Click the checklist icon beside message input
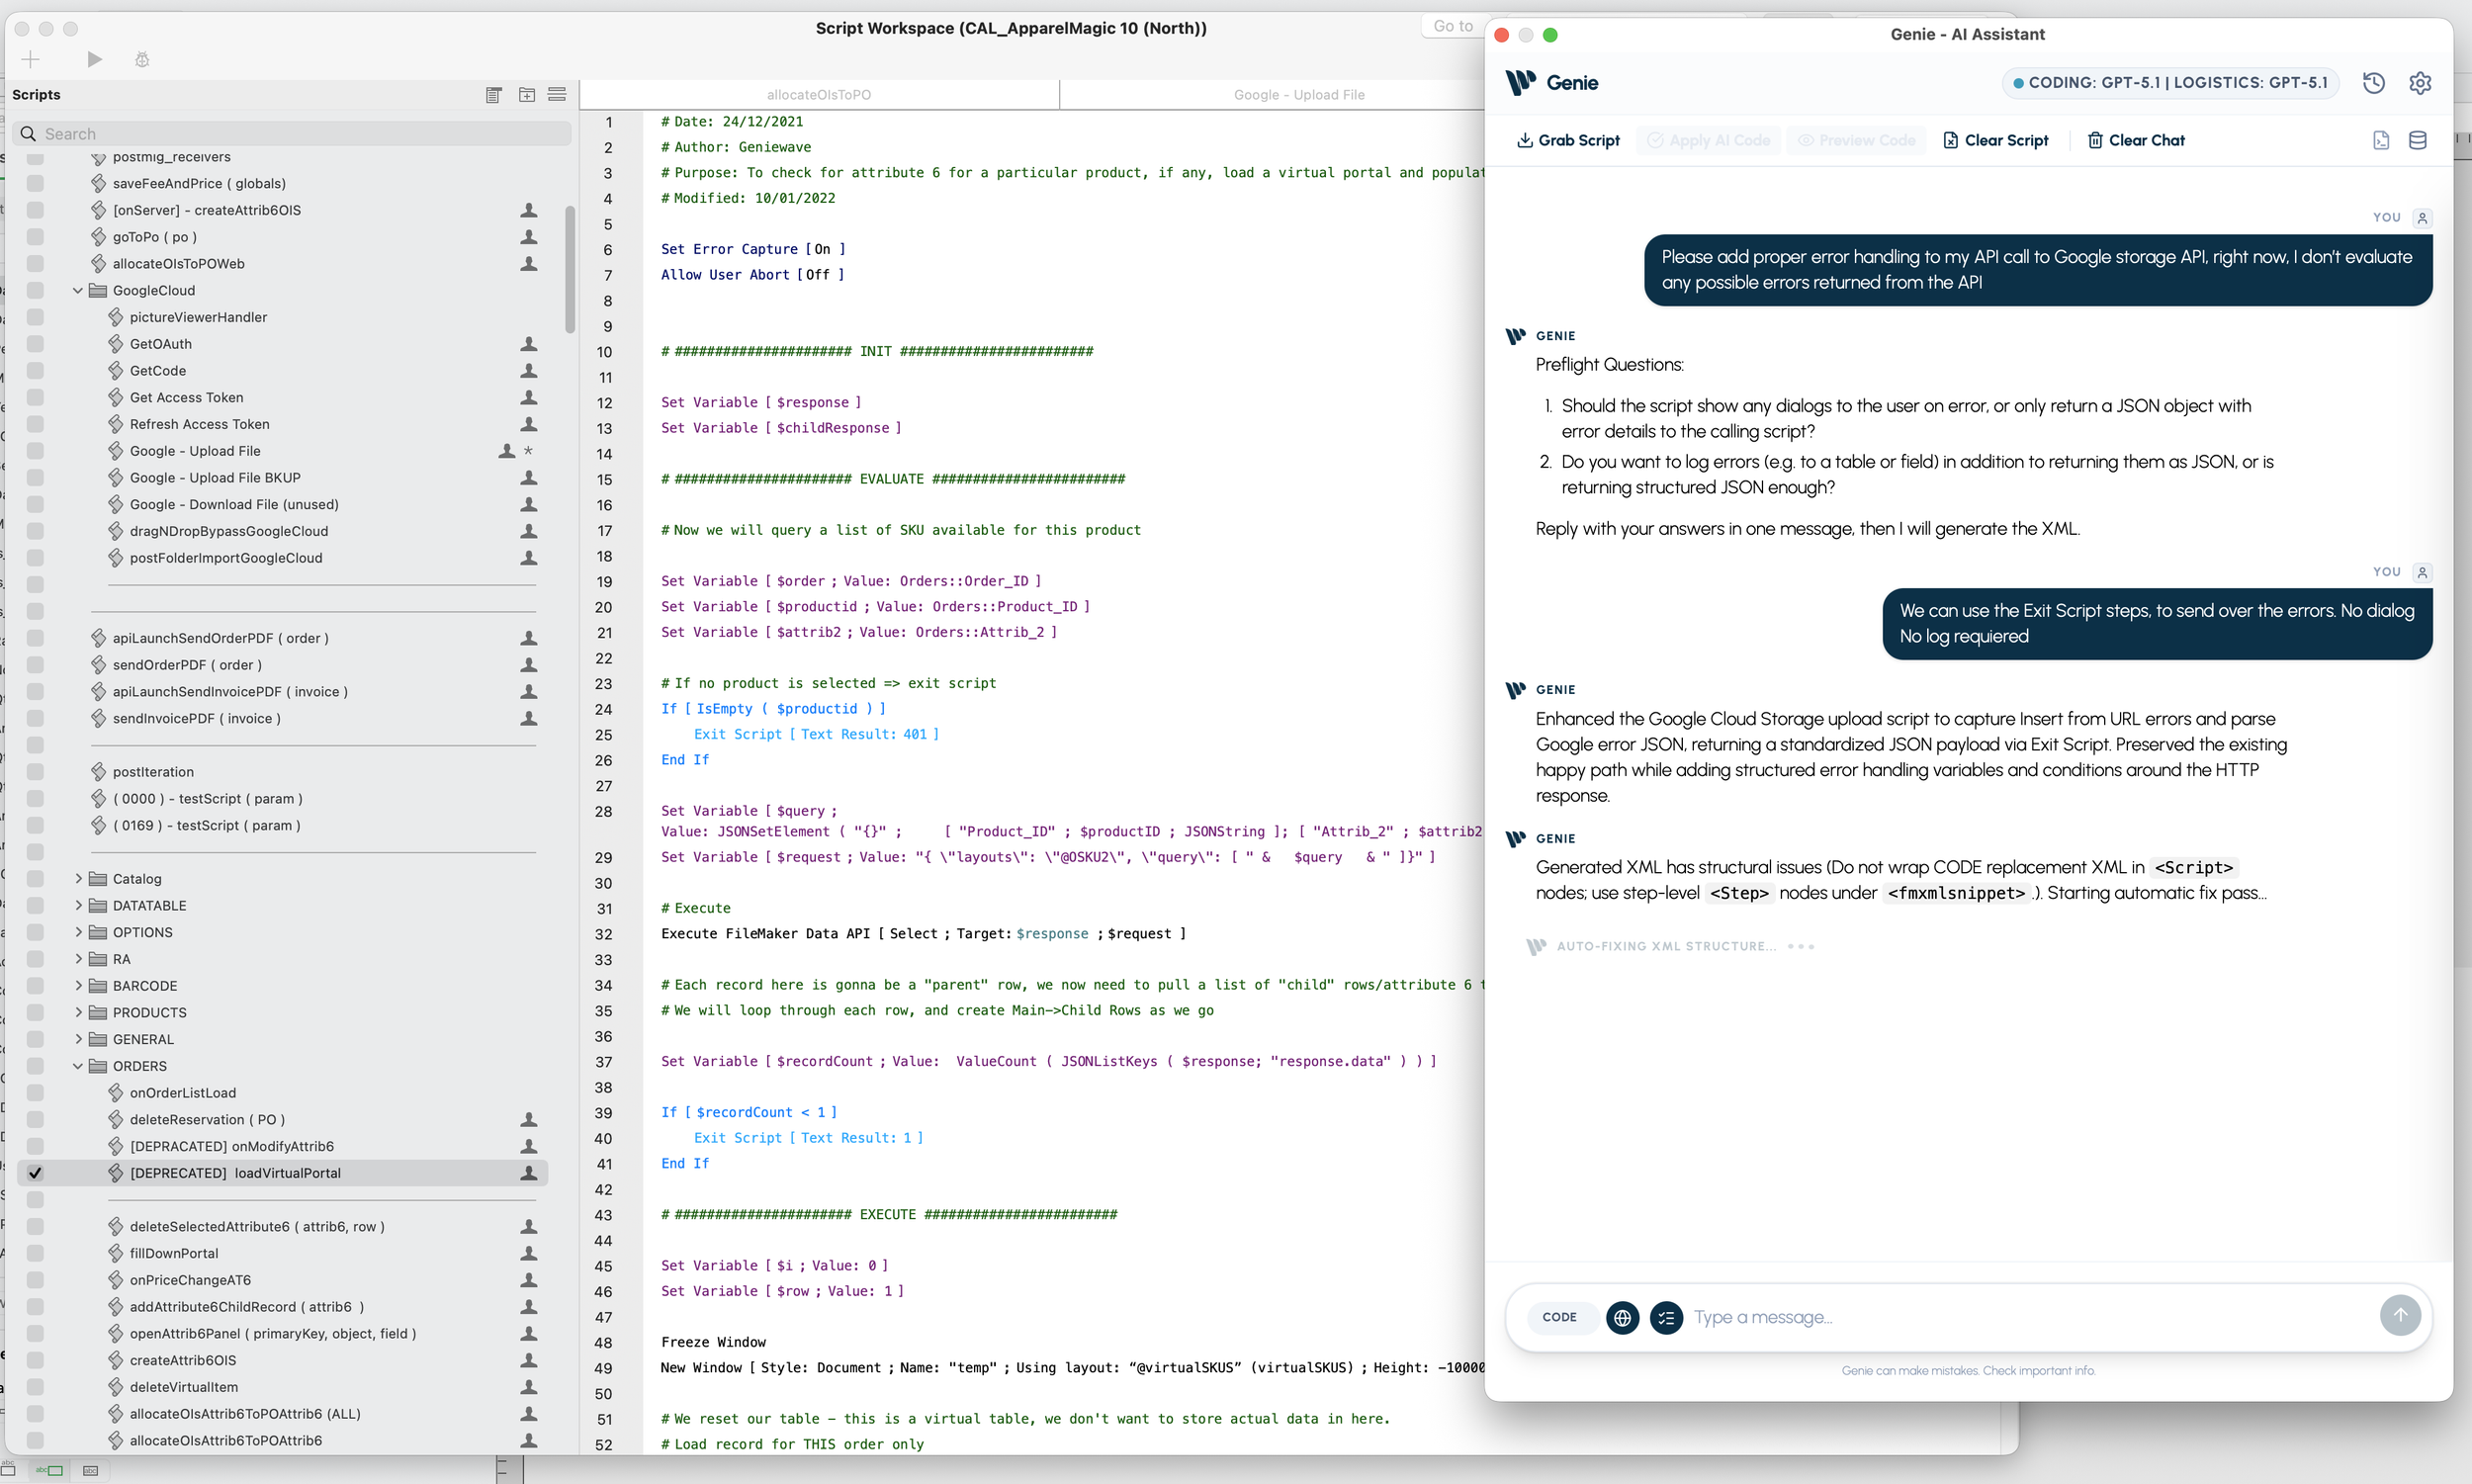Screen dimensions: 2472x1484 coord(1666,1317)
